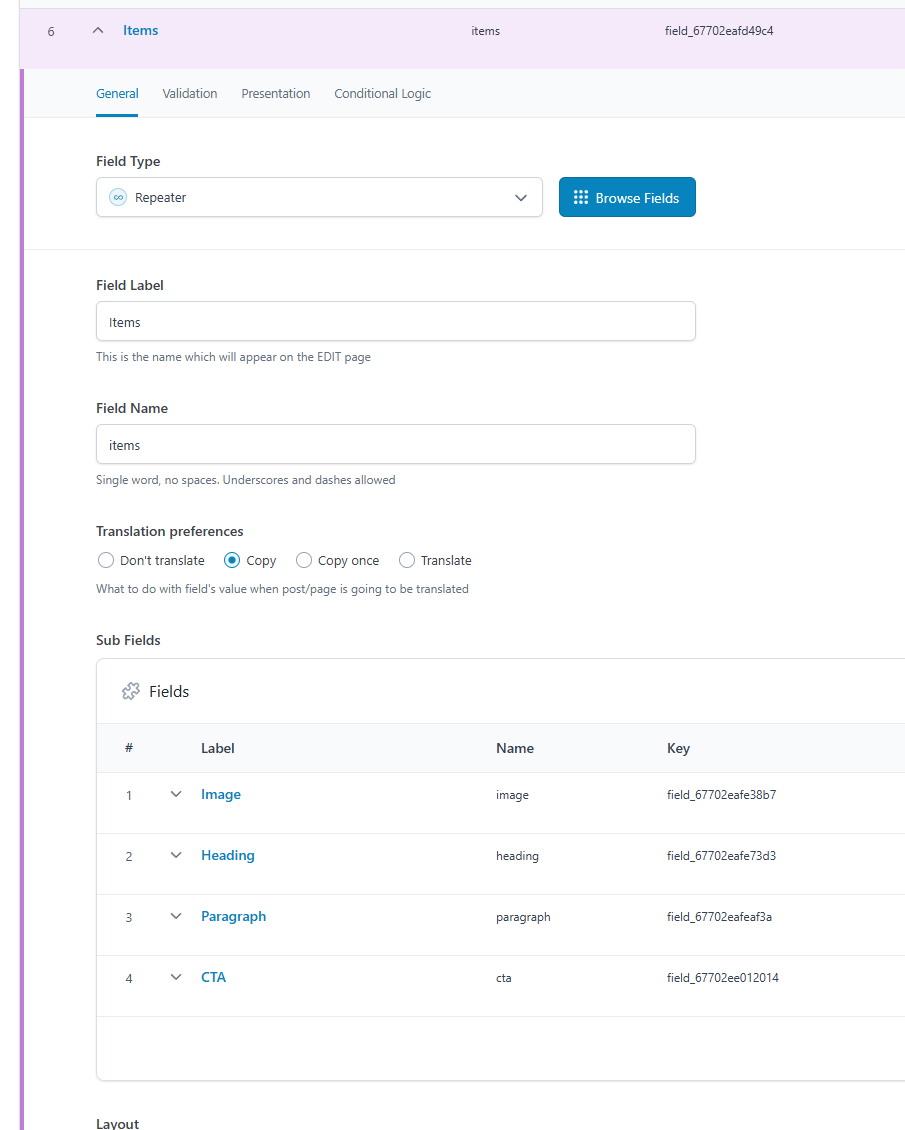Click the Repeater infinity icon
This screenshot has width=905, height=1130.
click(118, 197)
